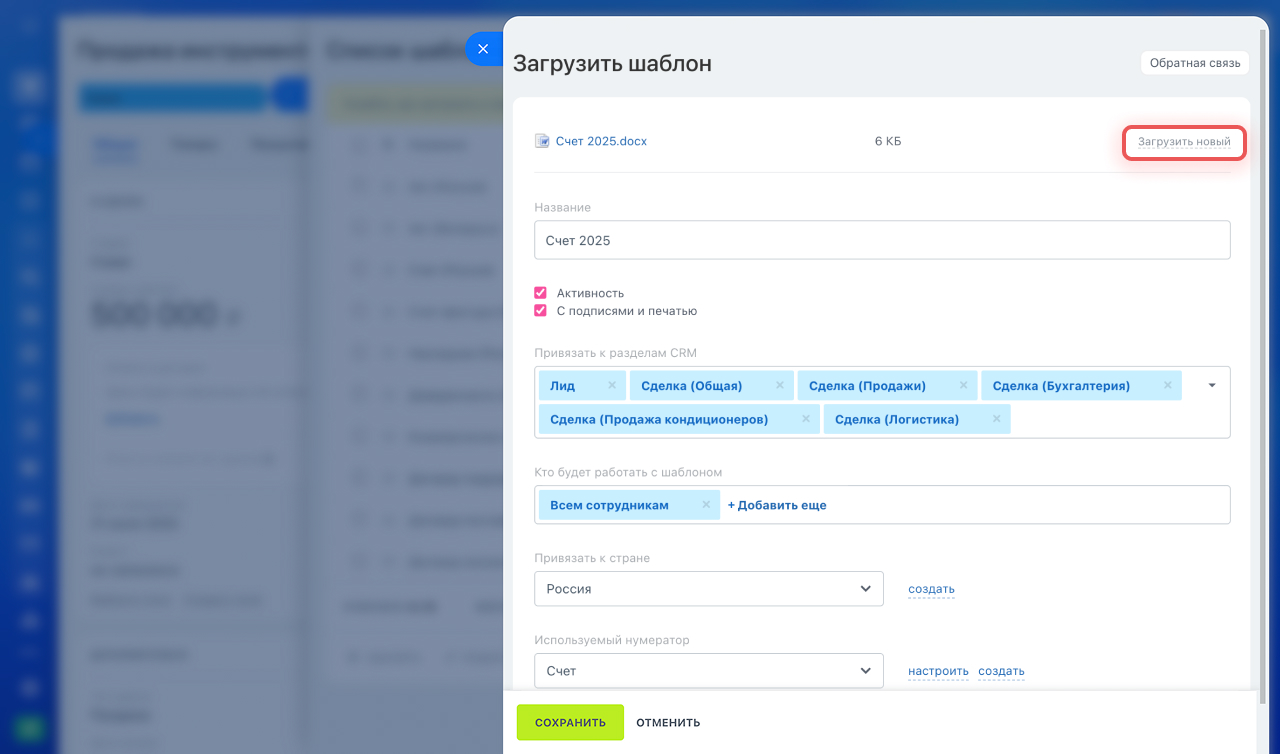Expand the CRM sections dropdown arrow

1212,385
